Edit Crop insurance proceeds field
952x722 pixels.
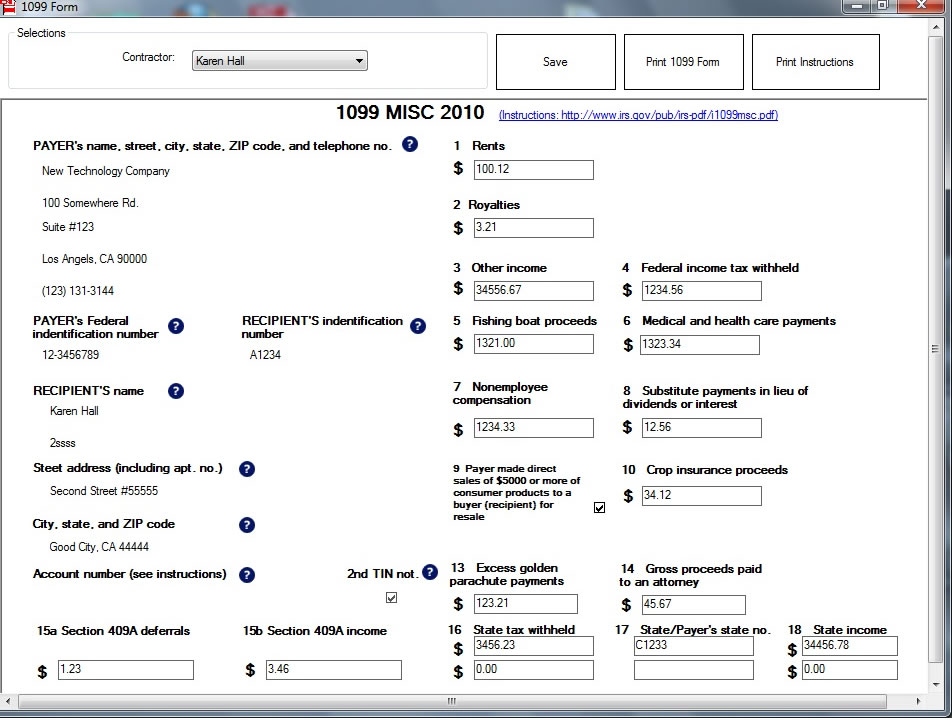pyautogui.click(x=702, y=496)
